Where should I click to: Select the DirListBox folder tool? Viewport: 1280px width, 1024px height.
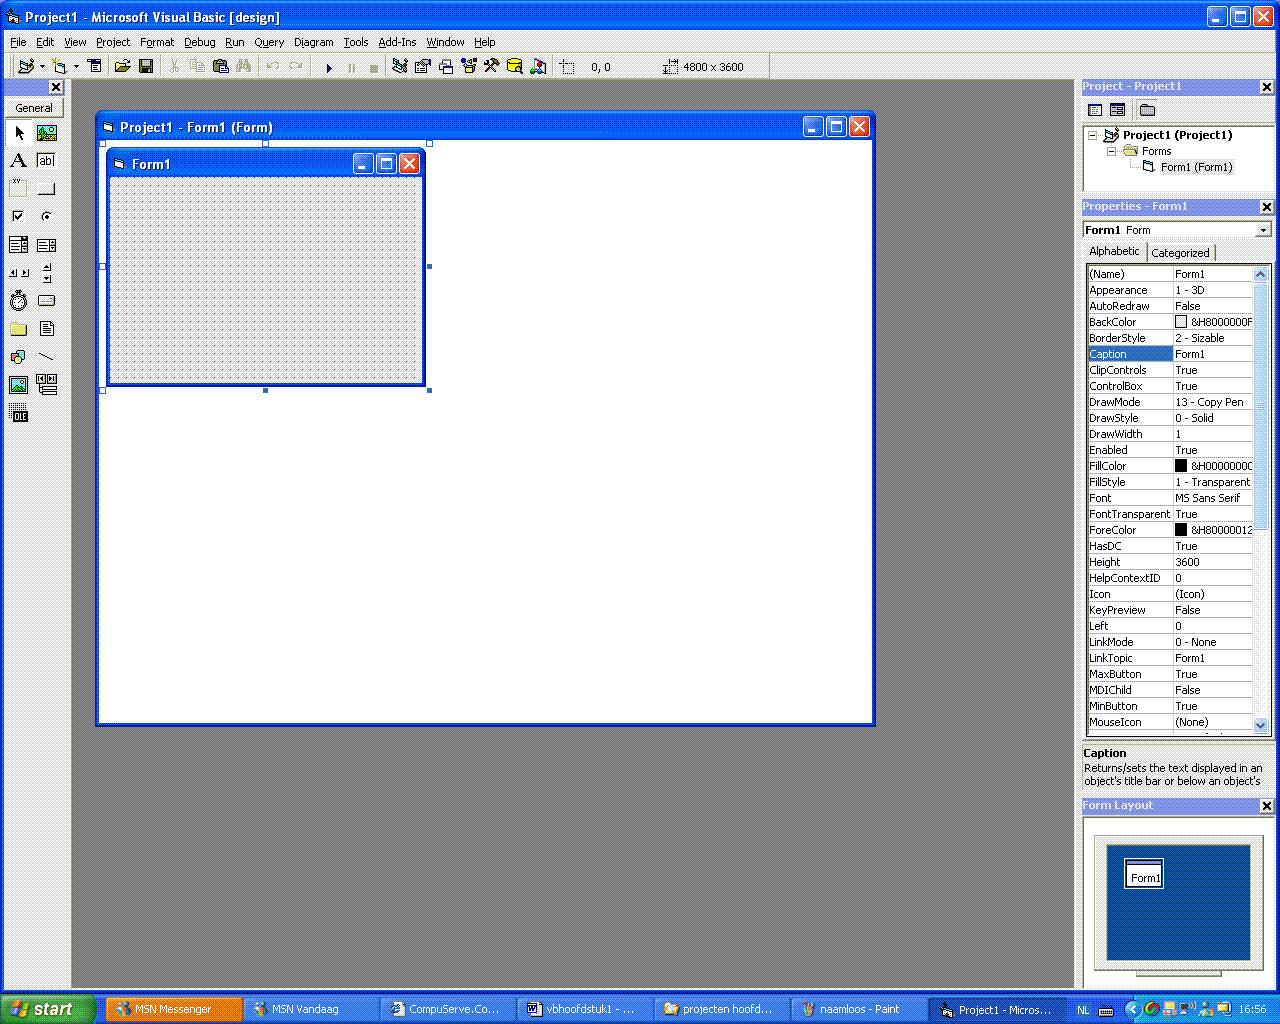(19, 329)
